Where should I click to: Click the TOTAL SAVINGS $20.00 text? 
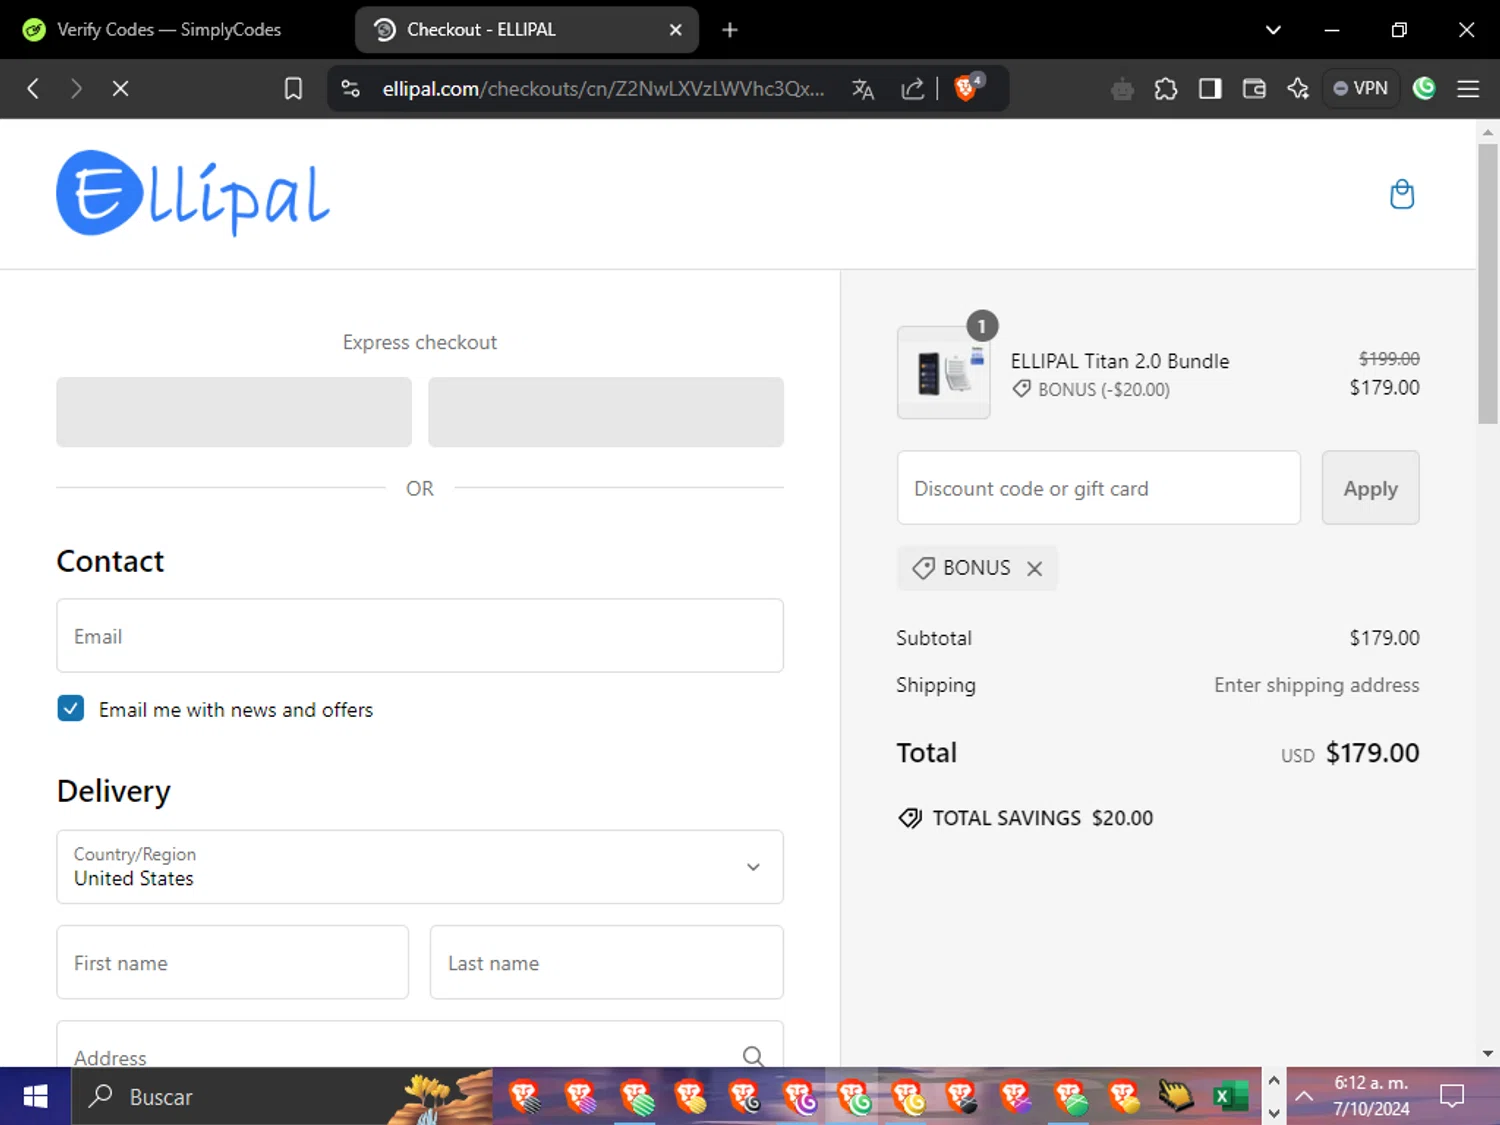point(1043,818)
